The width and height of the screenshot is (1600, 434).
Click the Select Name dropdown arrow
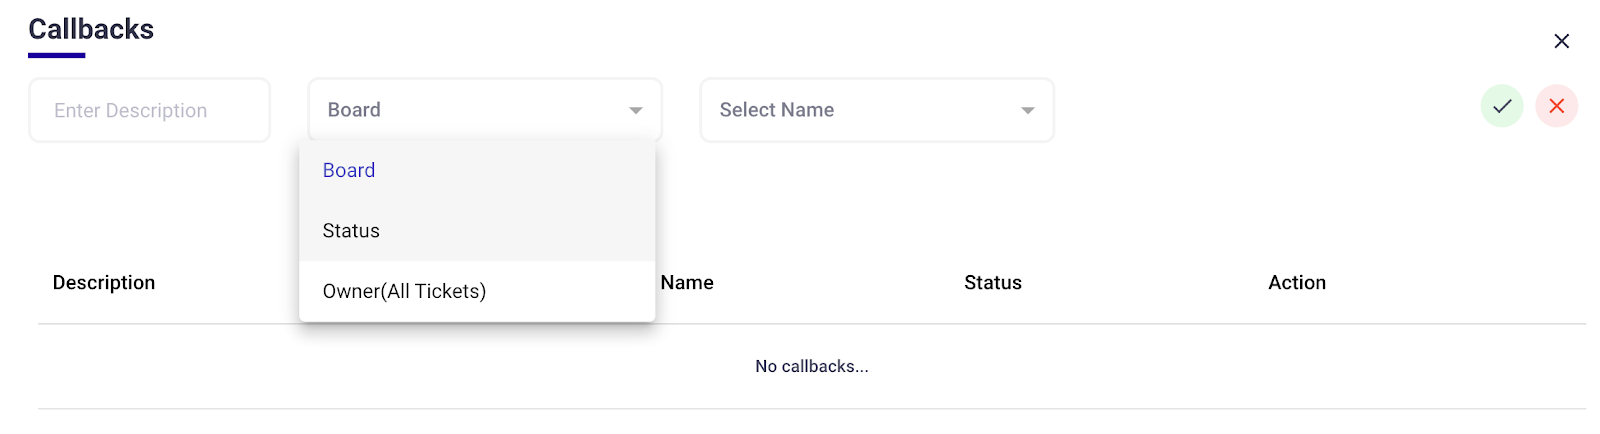(x=1027, y=110)
